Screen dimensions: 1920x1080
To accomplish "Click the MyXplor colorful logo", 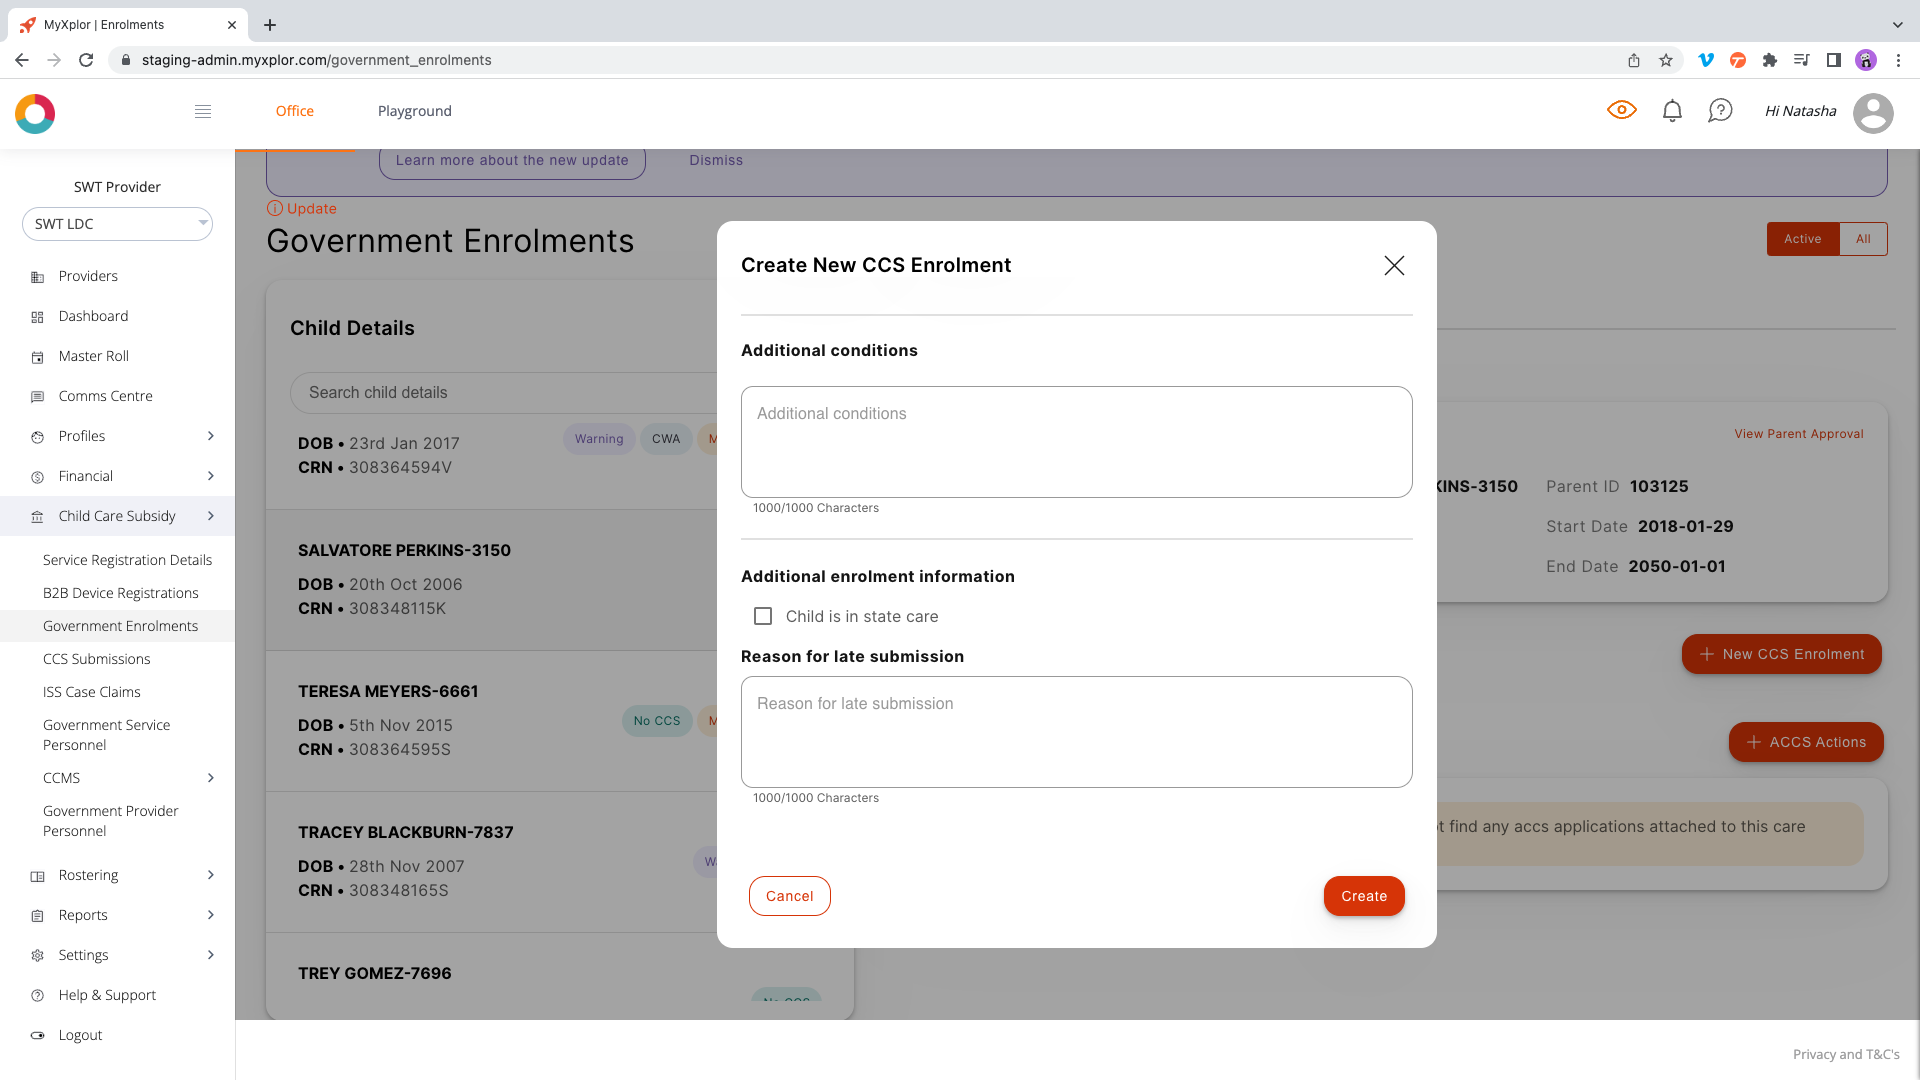I will click(x=35, y=114).
